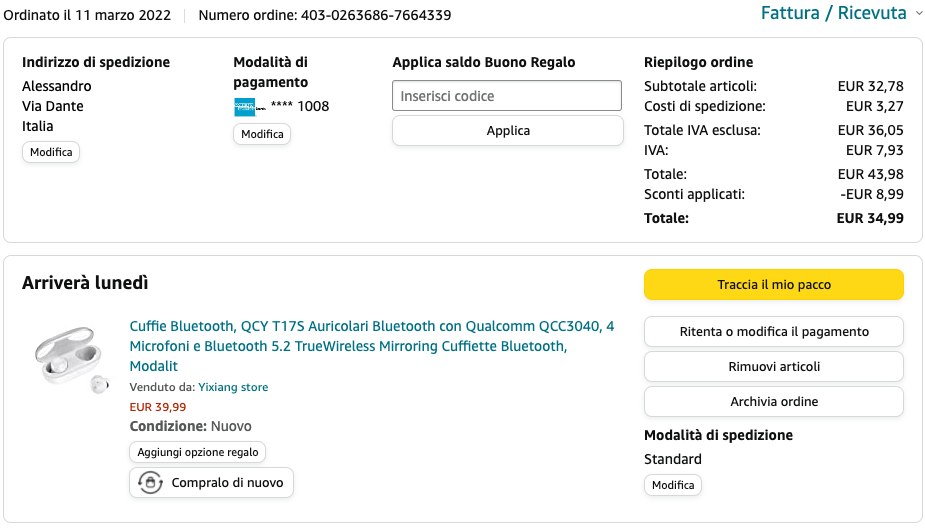Choose Rimuovi articoli button
Image resolution: width=925 pixels, height=531 pixels.
click(x=774, y=366)
